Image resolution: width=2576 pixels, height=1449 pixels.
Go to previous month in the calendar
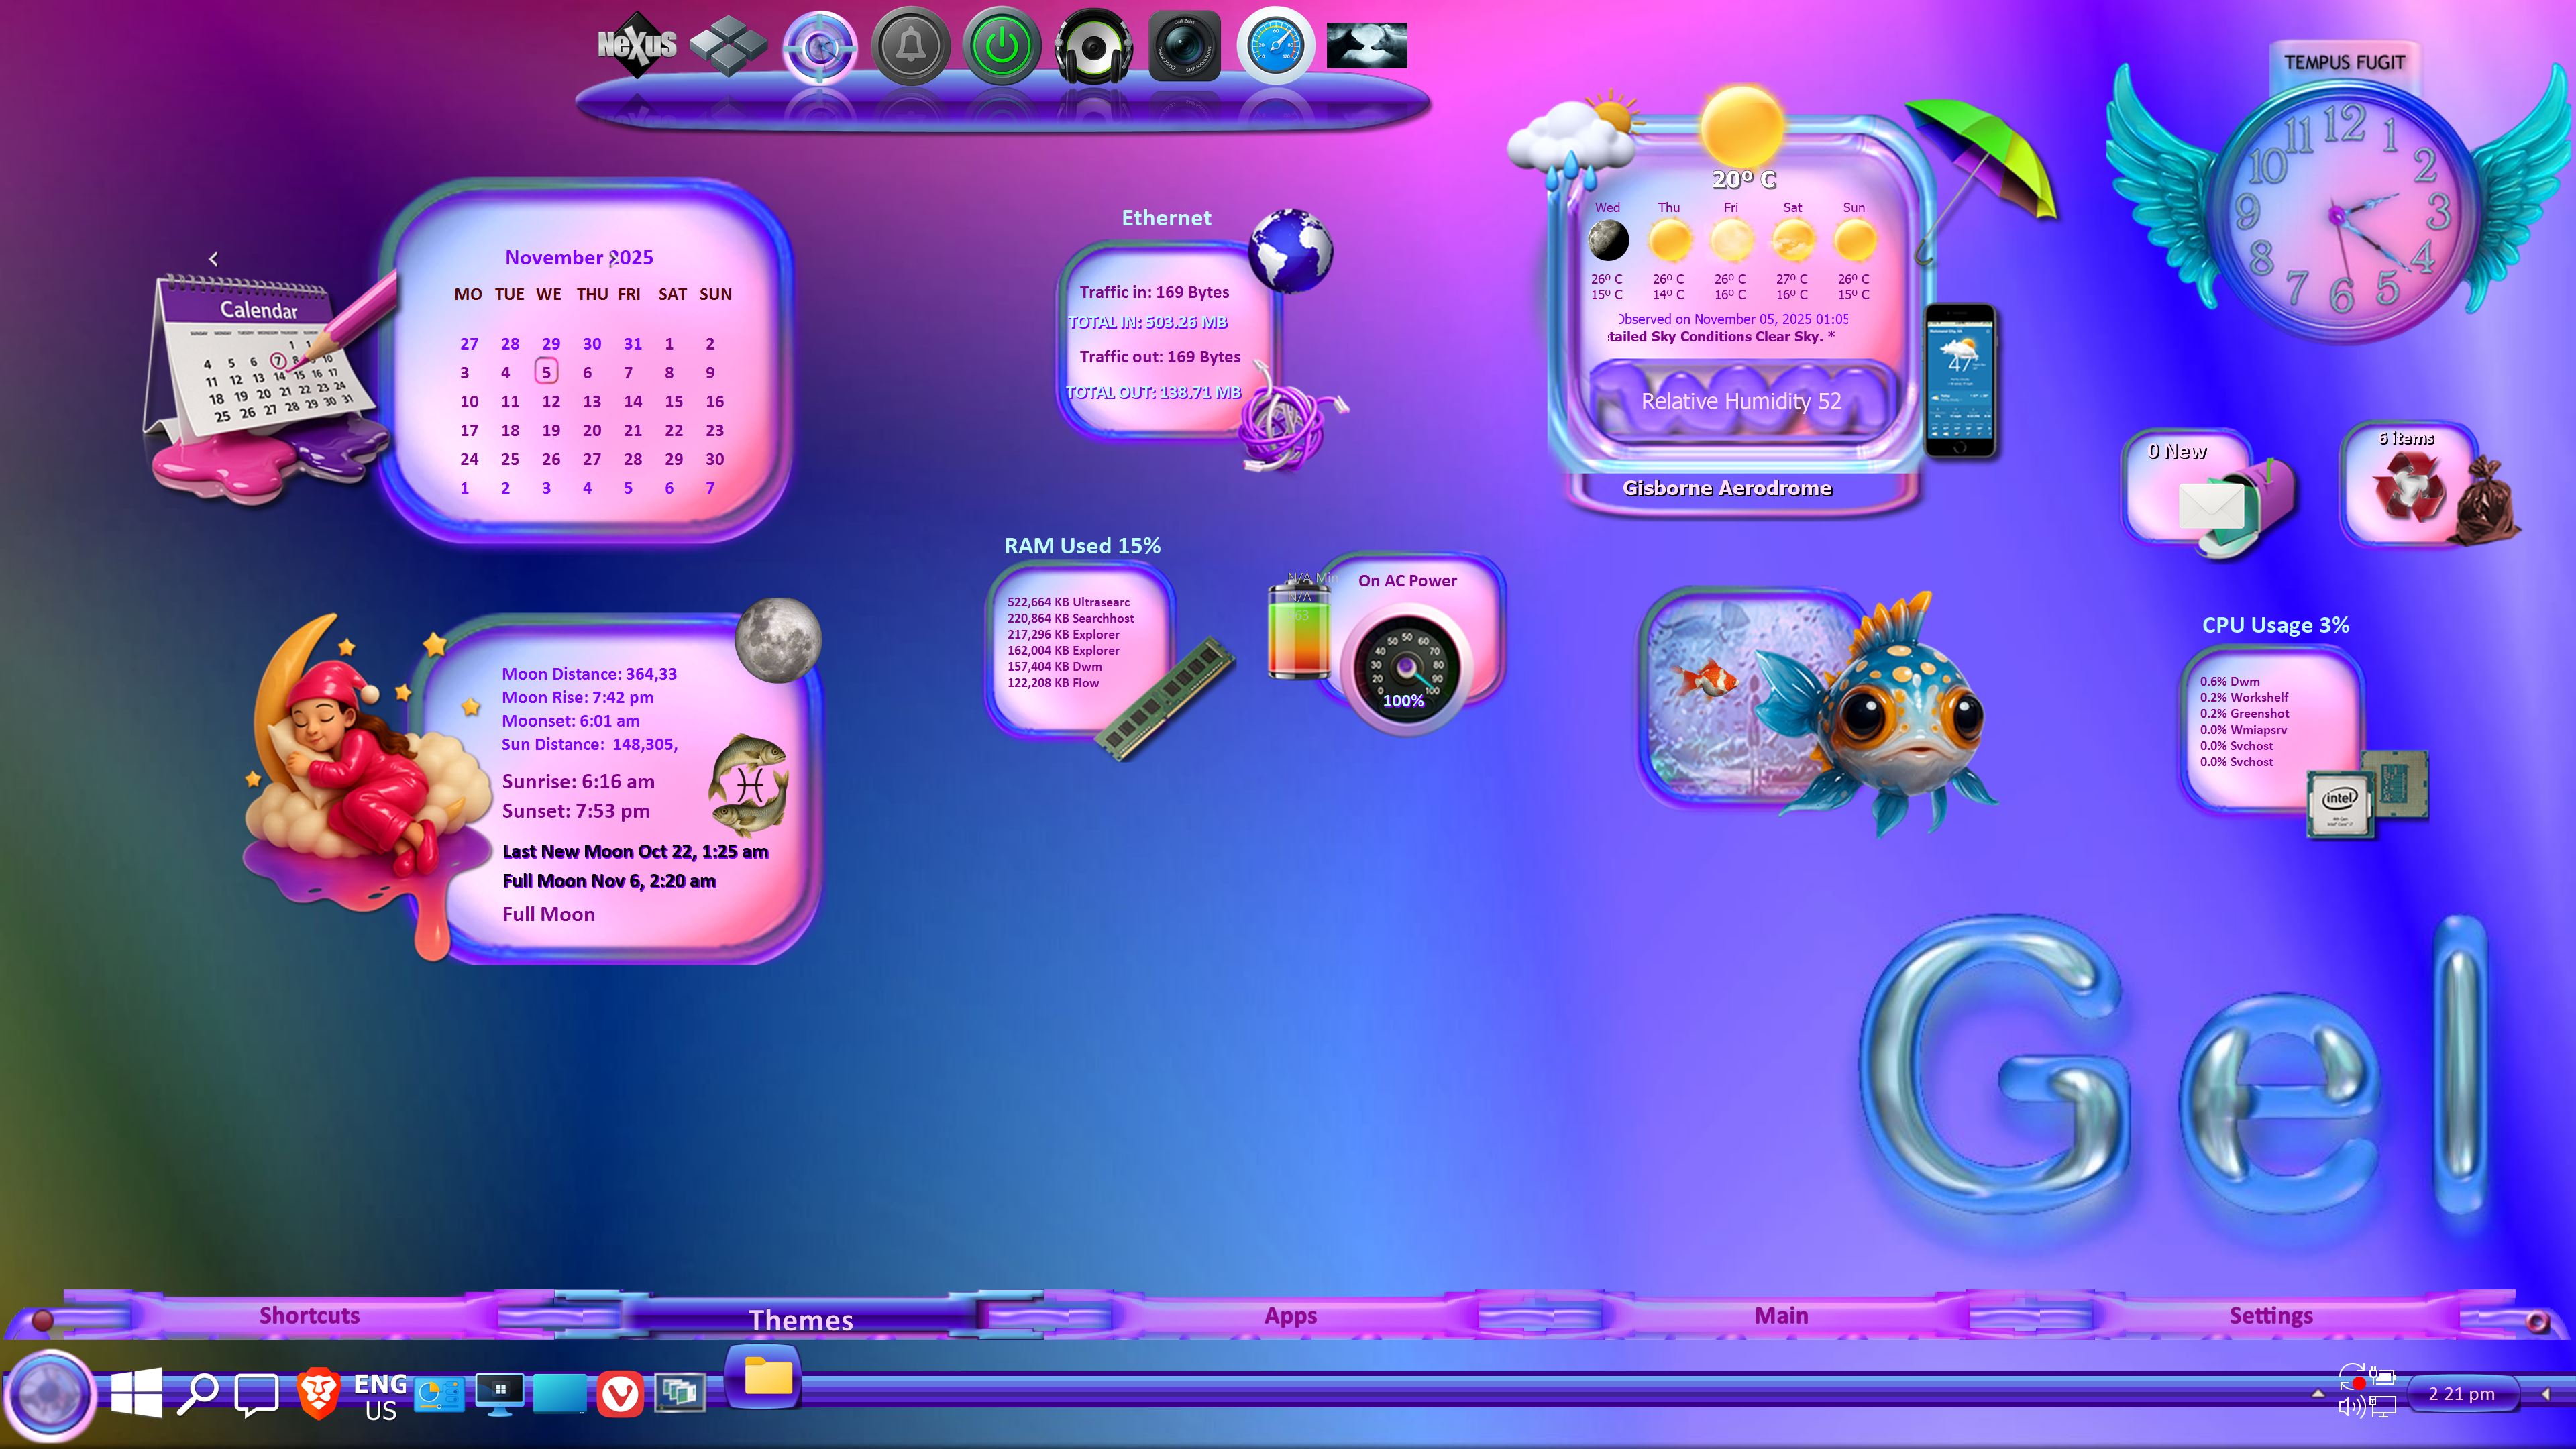(x=213, y=259)
